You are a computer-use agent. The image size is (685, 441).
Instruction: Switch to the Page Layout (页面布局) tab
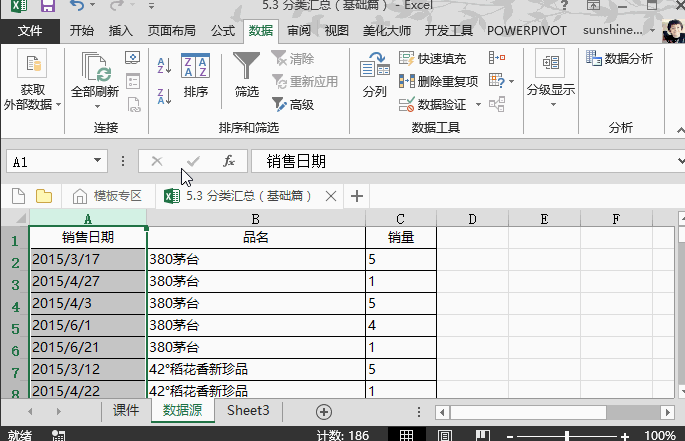click(x=171, y=31)
